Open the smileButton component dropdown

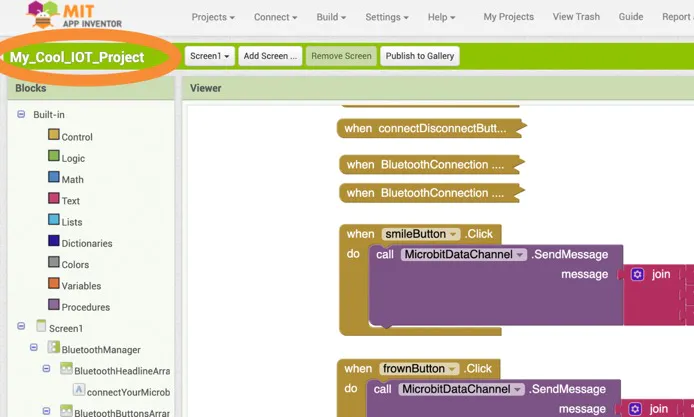[421, 234]
